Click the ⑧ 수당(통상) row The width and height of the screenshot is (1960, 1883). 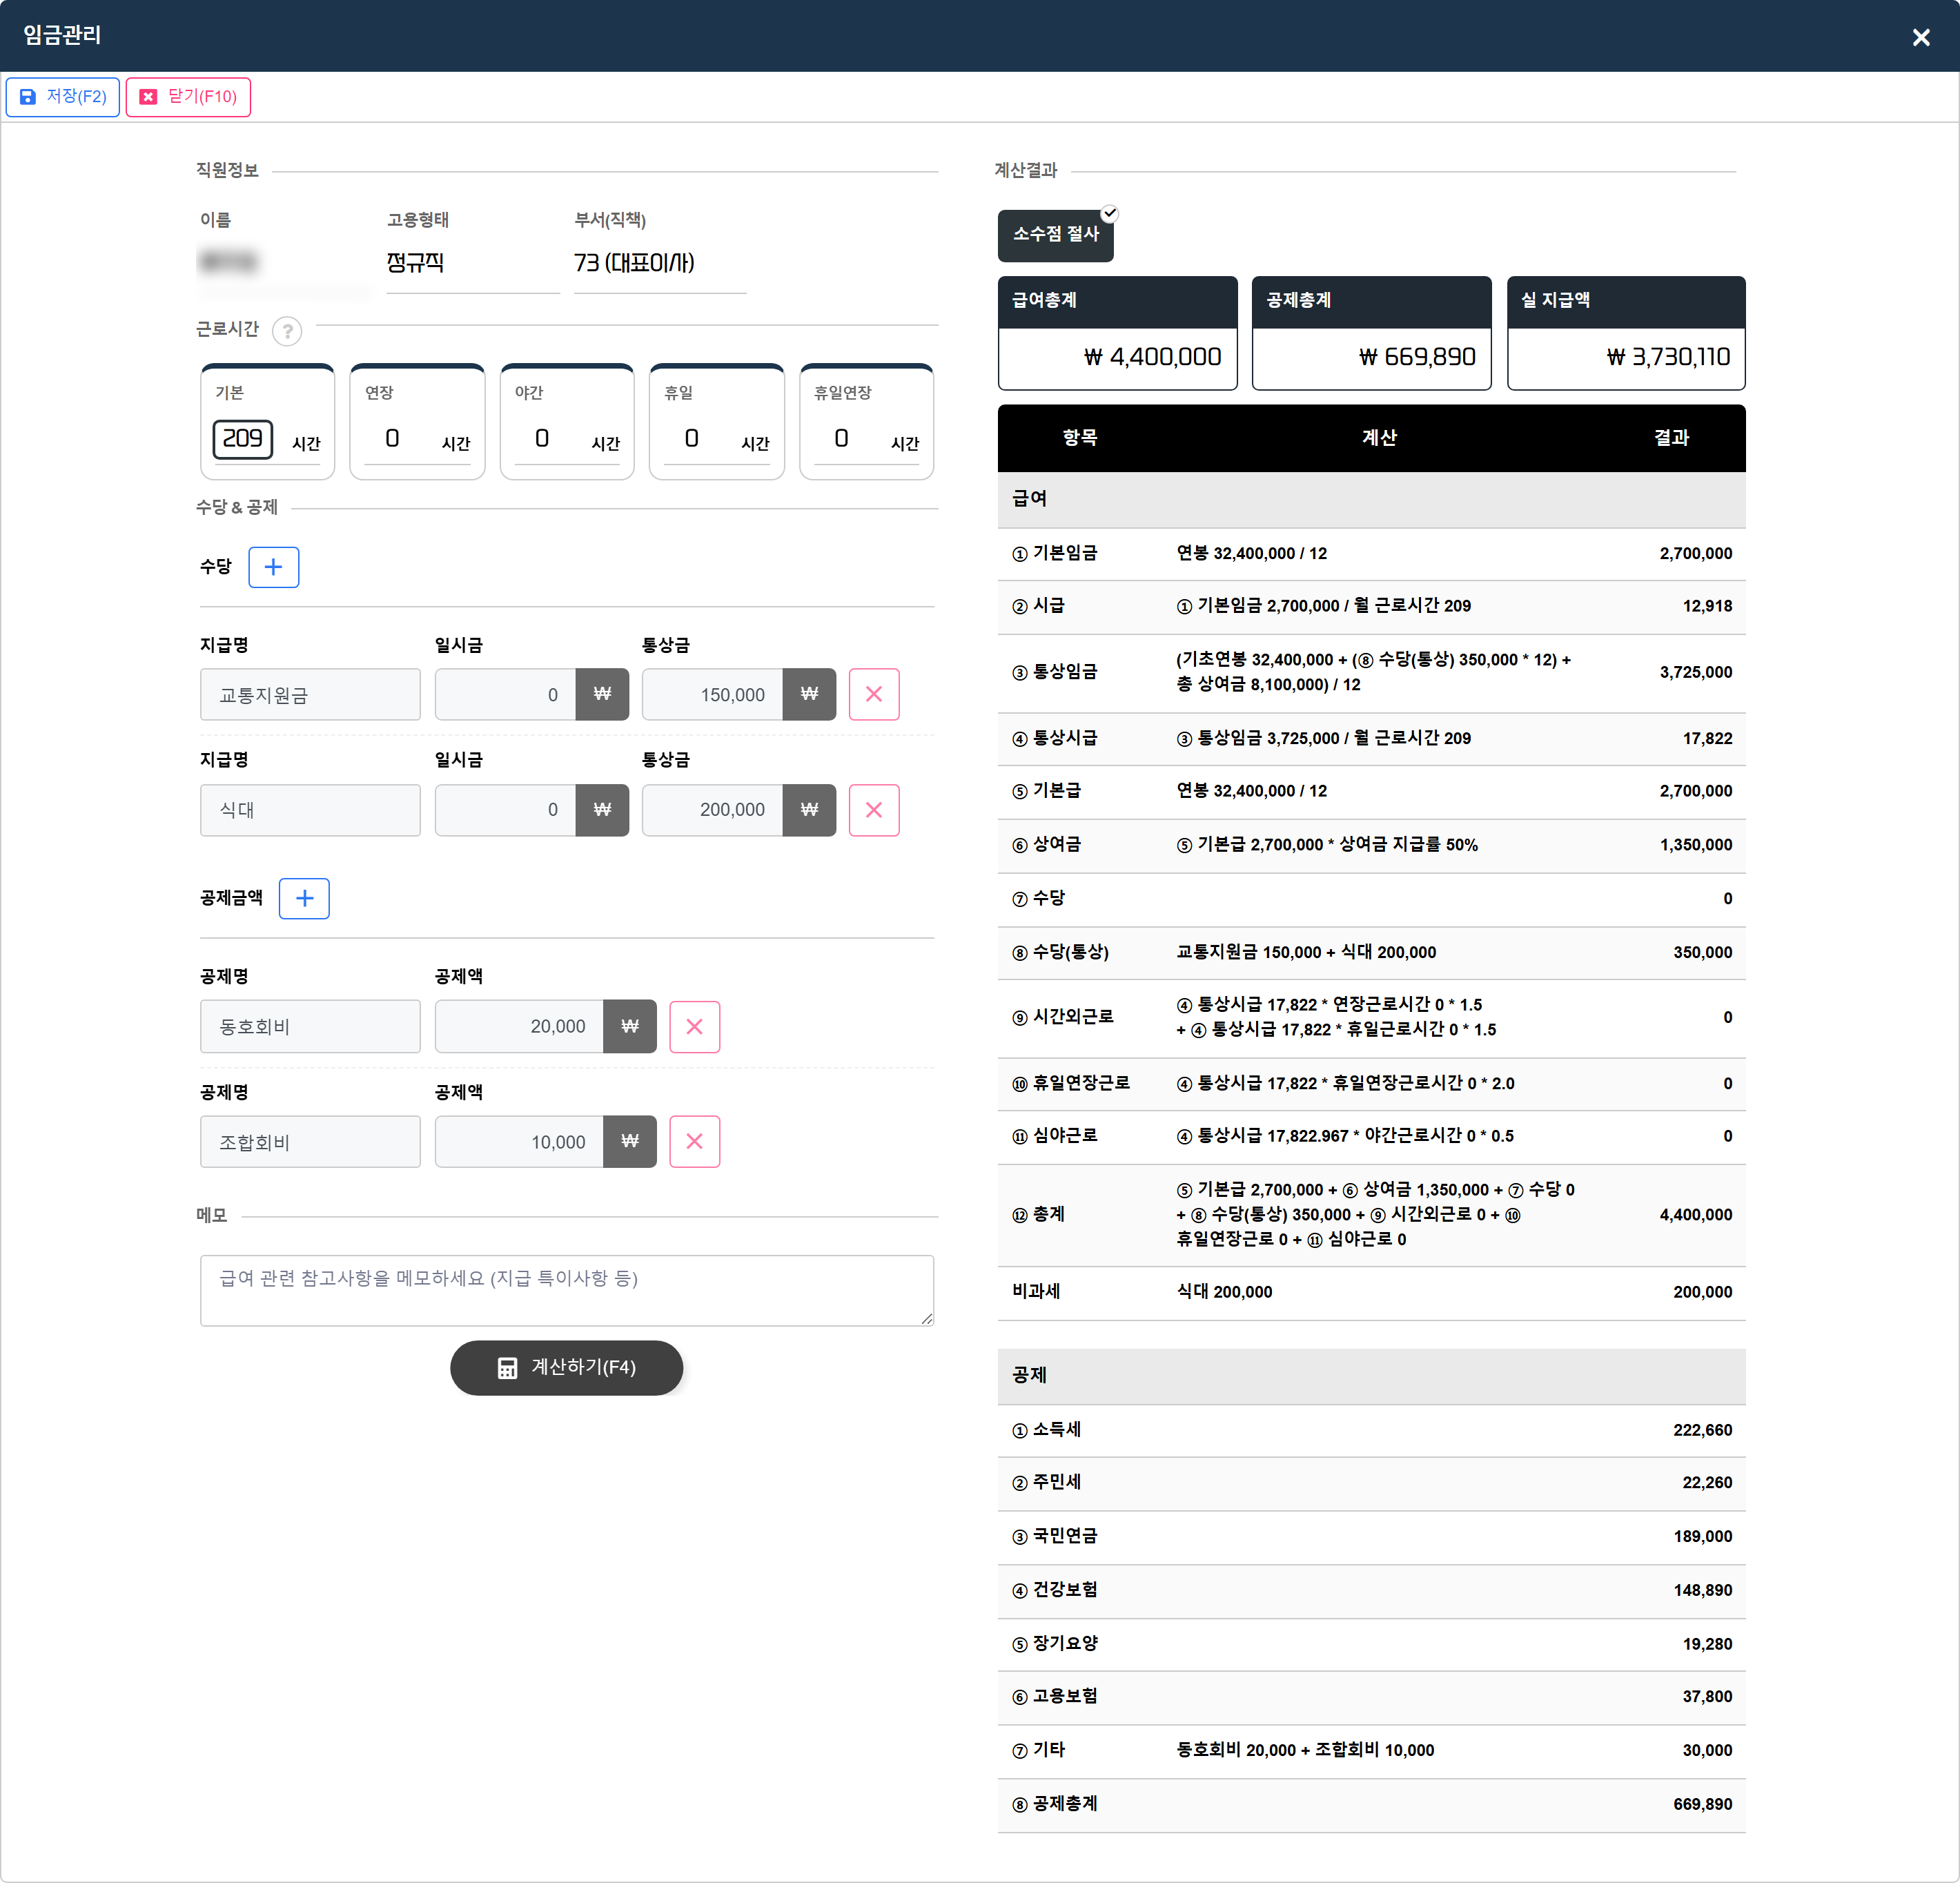1371,953
